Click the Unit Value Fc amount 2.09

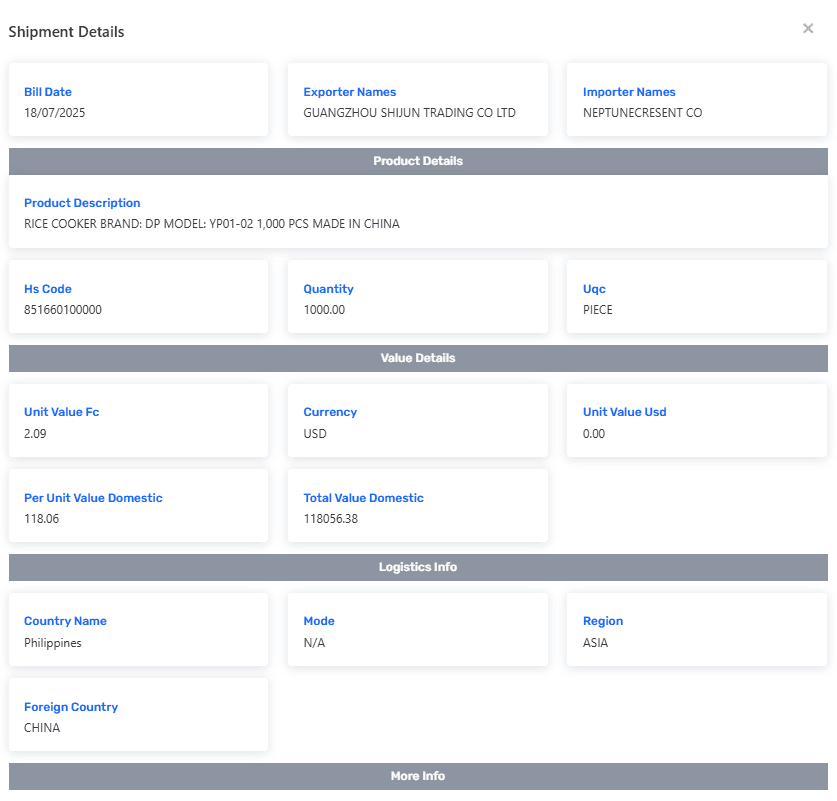[x=35, y=434]
